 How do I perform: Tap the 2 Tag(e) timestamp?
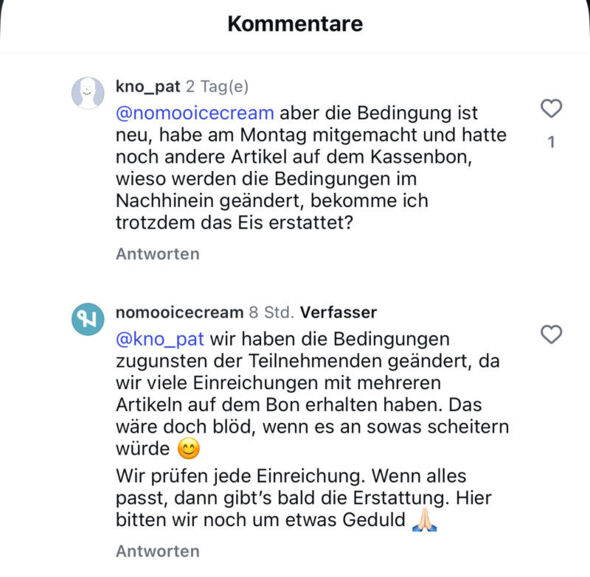217,87
